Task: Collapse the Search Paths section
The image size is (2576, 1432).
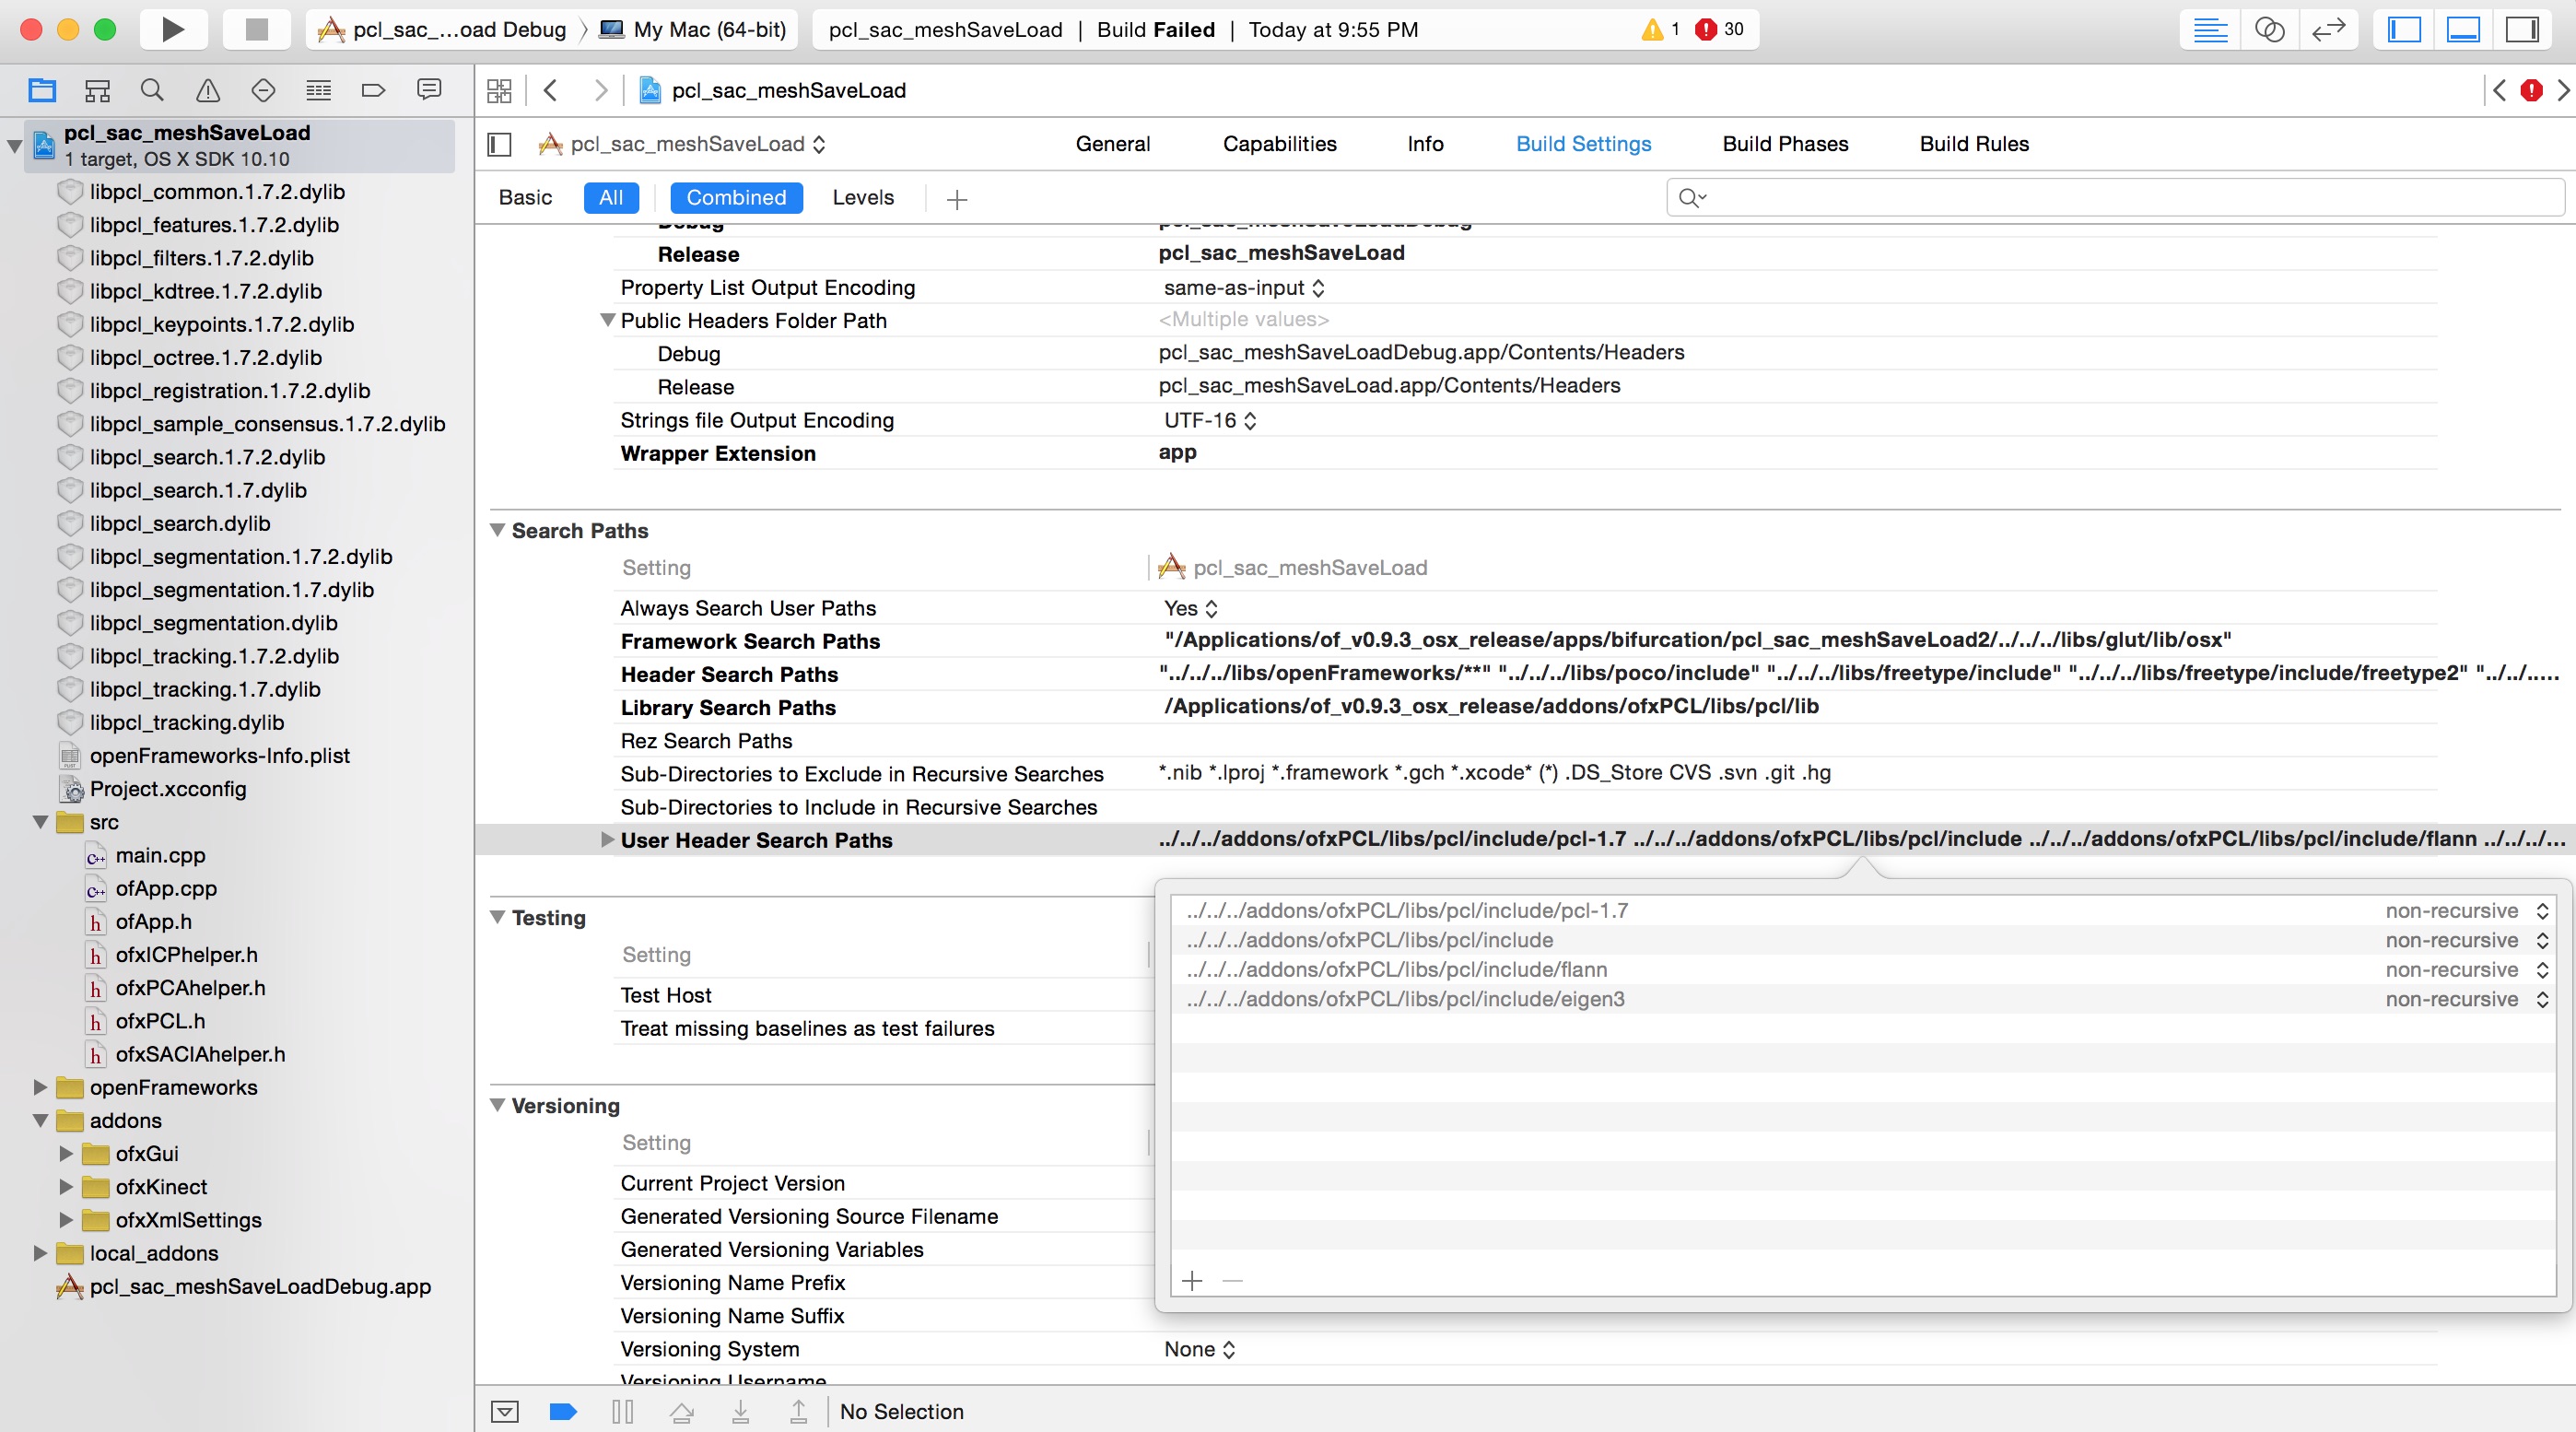Action: coord(497,530)
